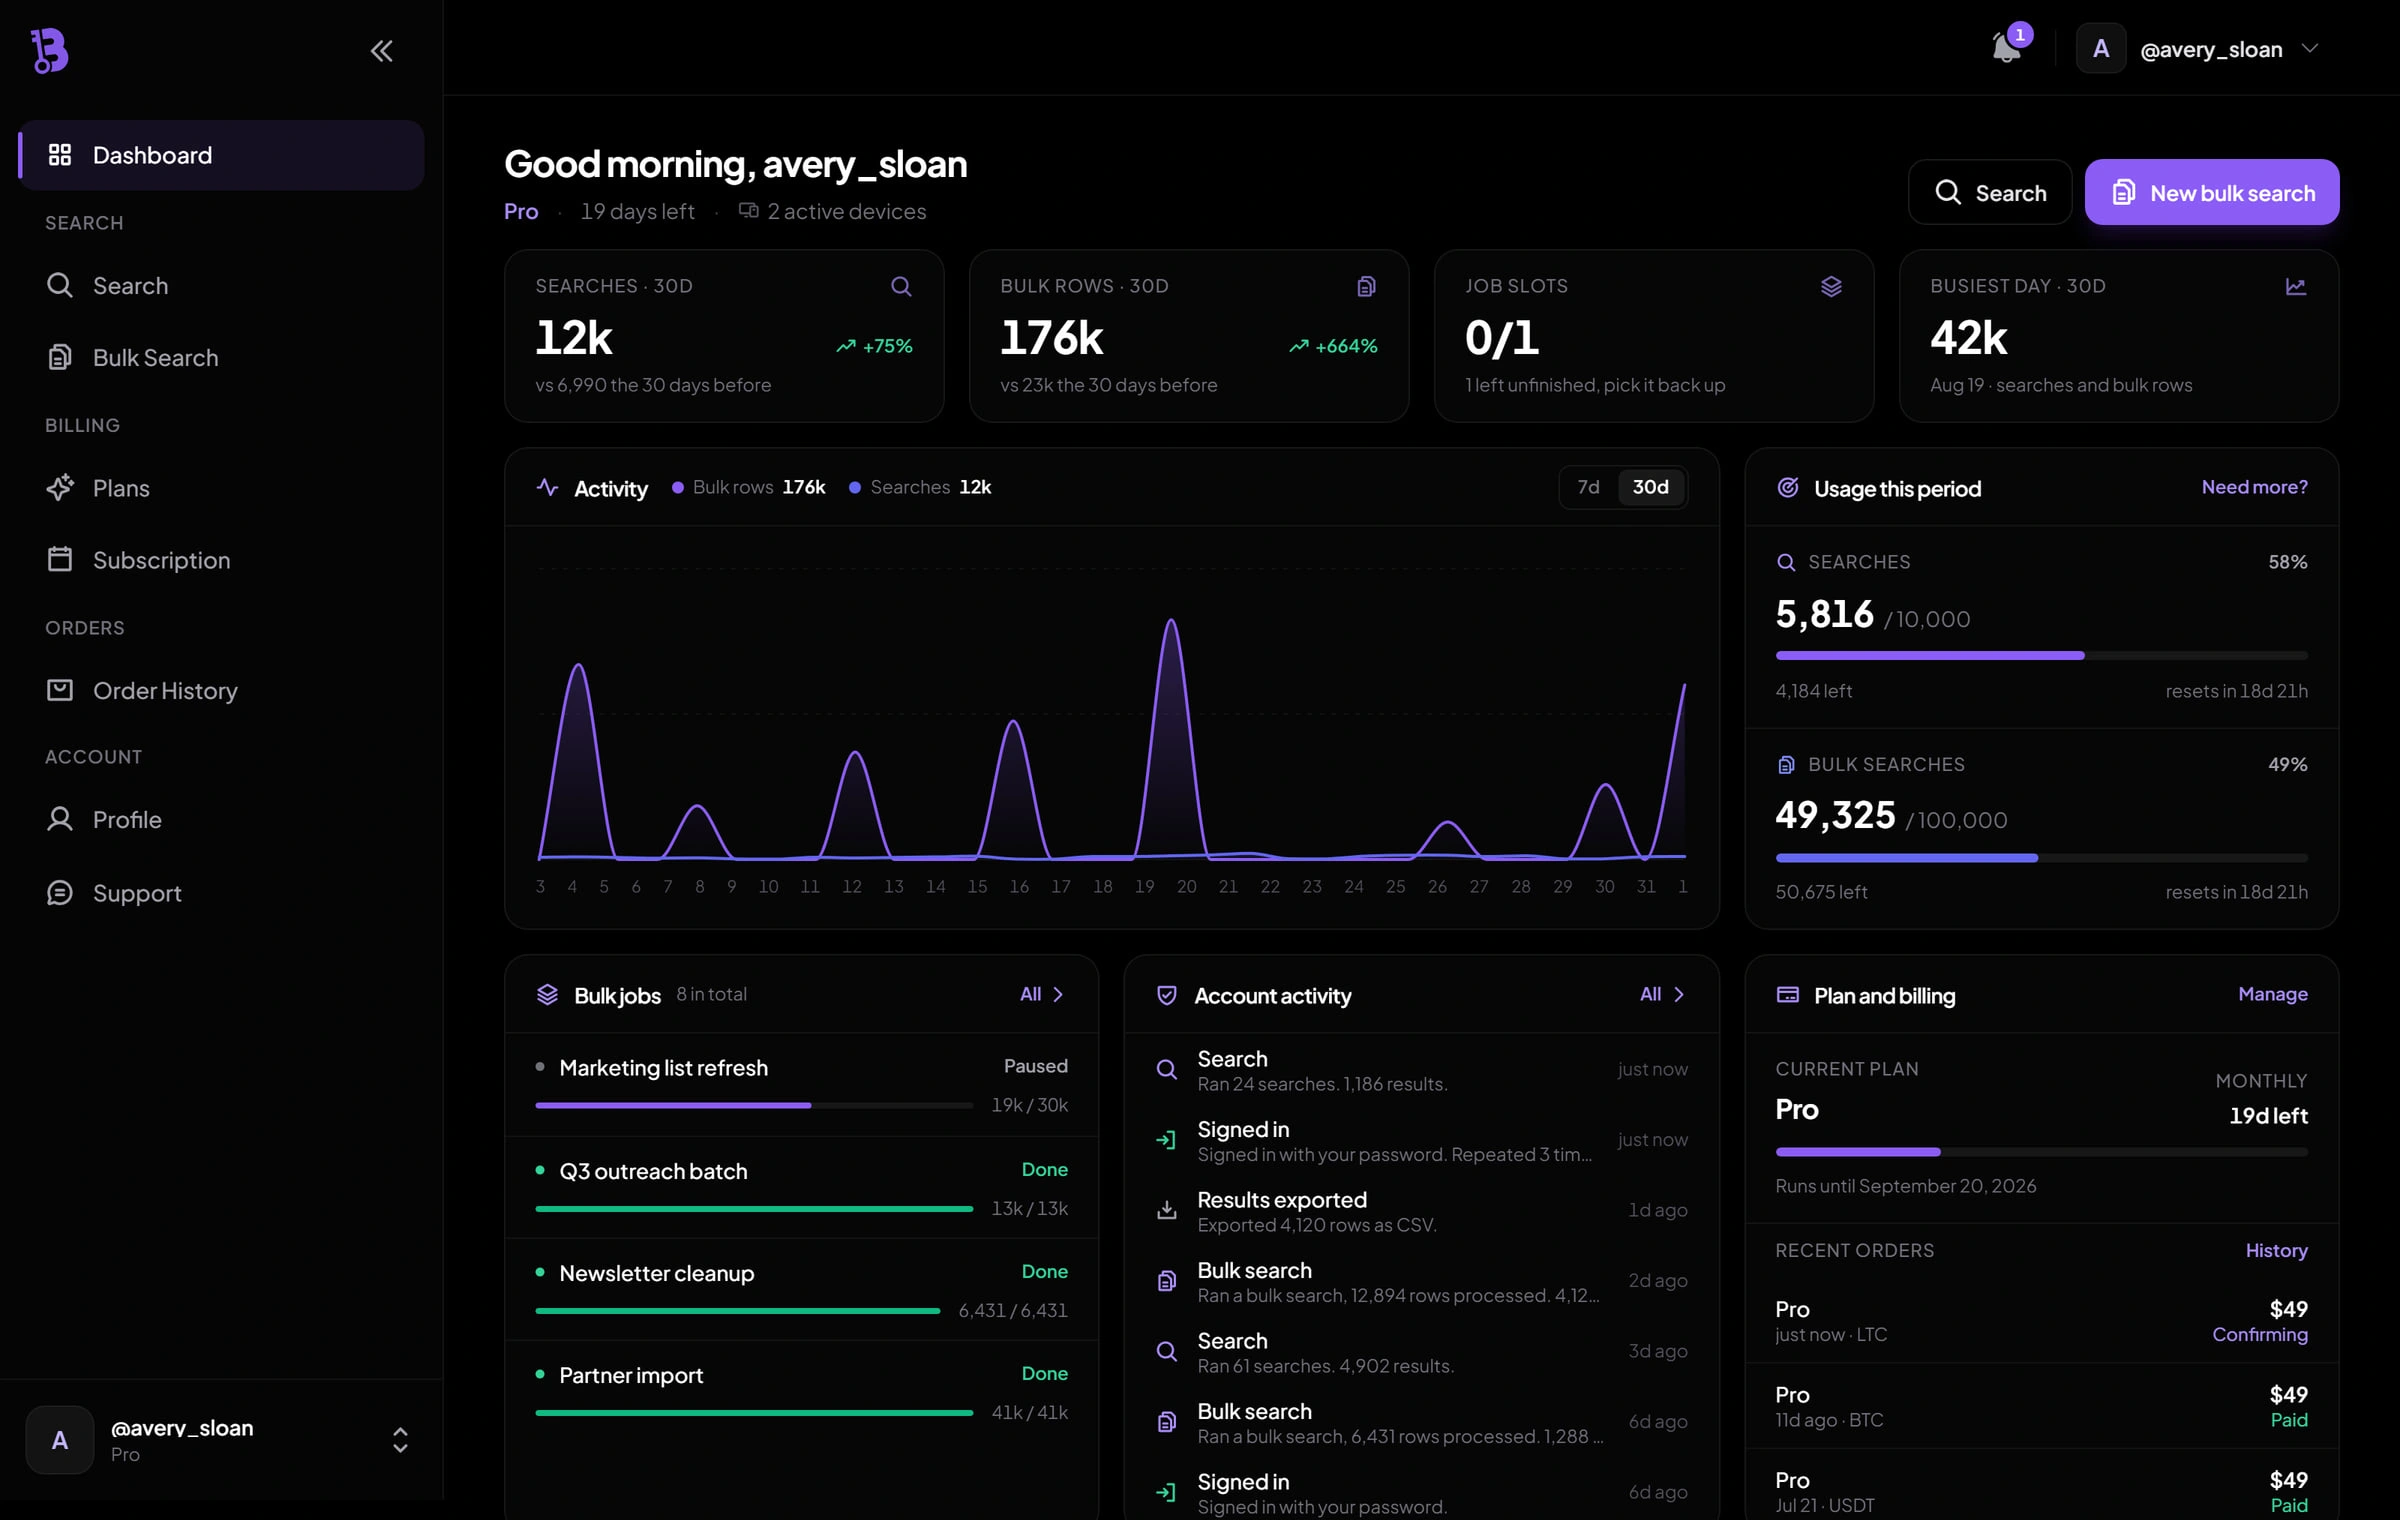Click the 'Need more?' link
Viewport: 2400px width, 1520px height.
click(2254, 487)
